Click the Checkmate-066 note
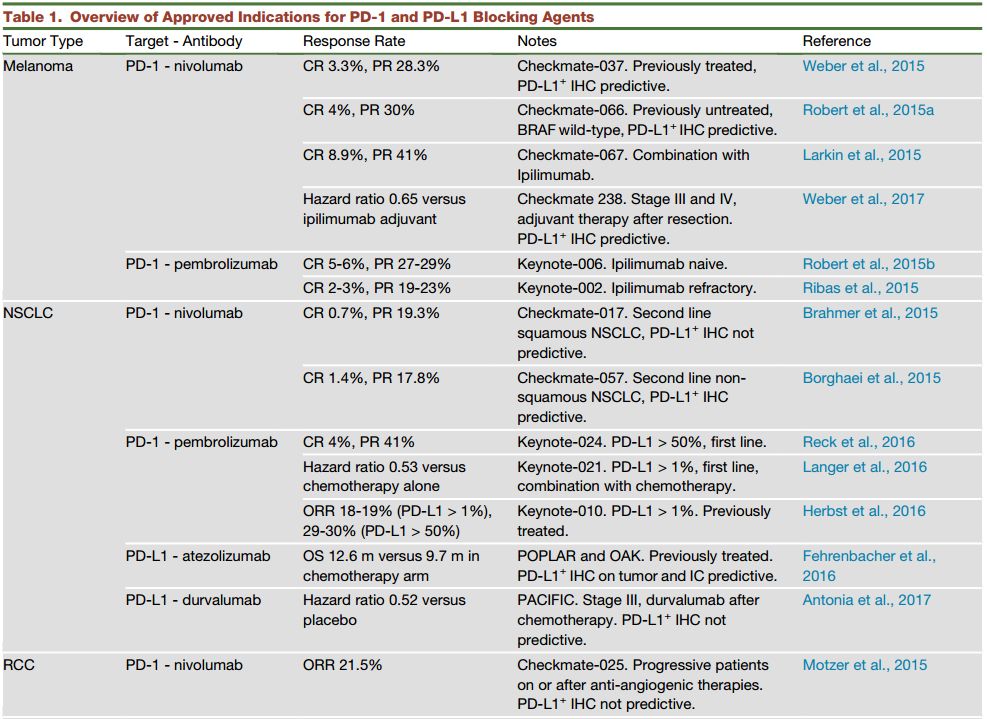This screenshot has height=719, width=987. tap(647, 120)
